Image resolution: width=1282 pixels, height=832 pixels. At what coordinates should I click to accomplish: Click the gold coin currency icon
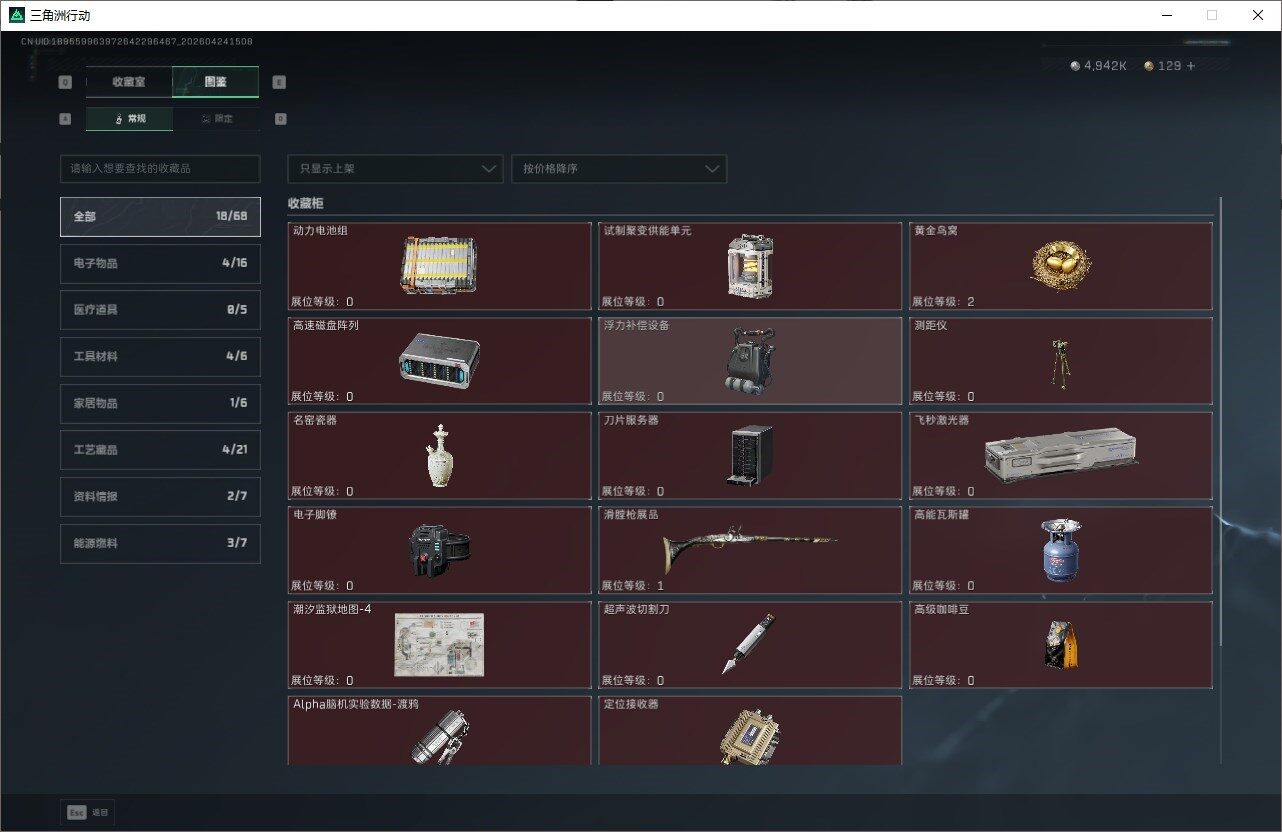coord(1149,66)
